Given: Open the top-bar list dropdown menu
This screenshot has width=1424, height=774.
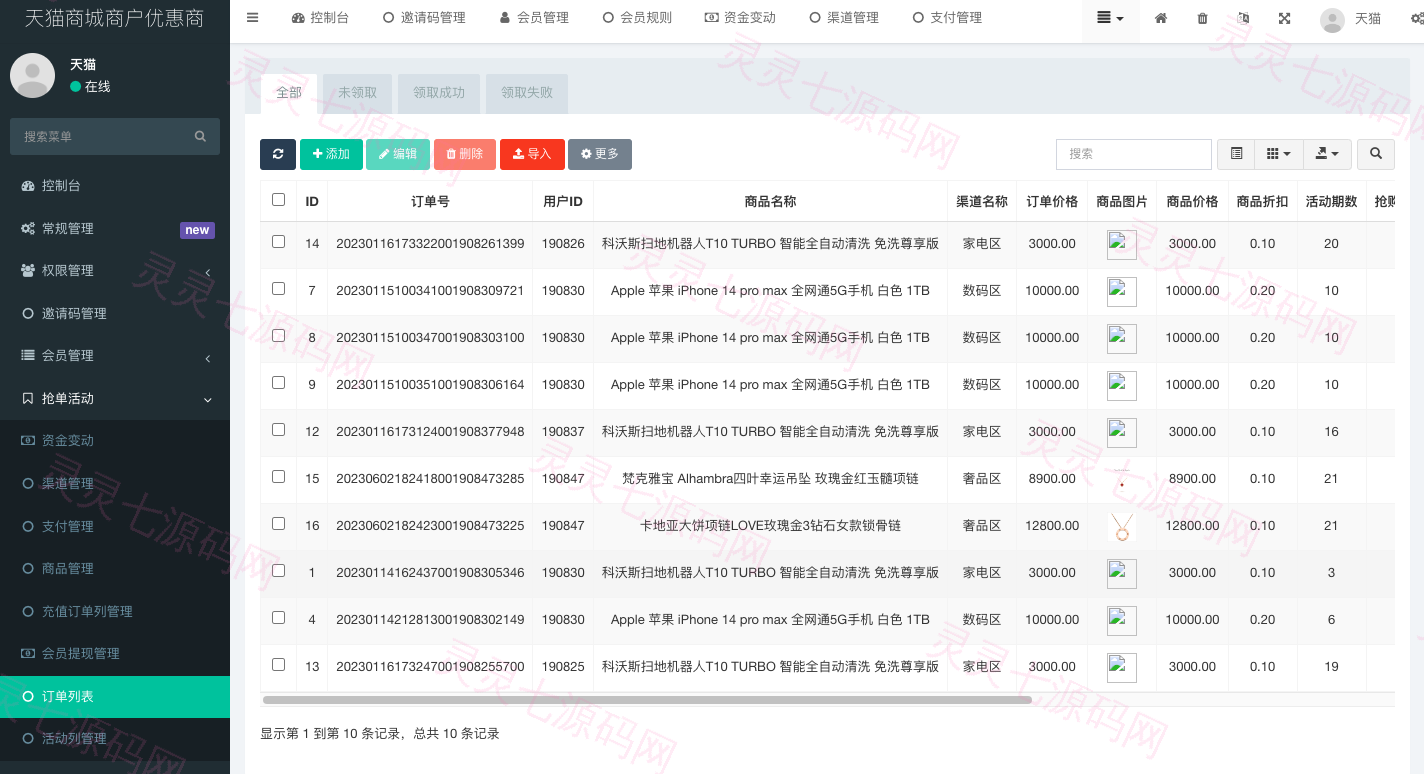Looking at the screenshot, I should click(1110, 18).
